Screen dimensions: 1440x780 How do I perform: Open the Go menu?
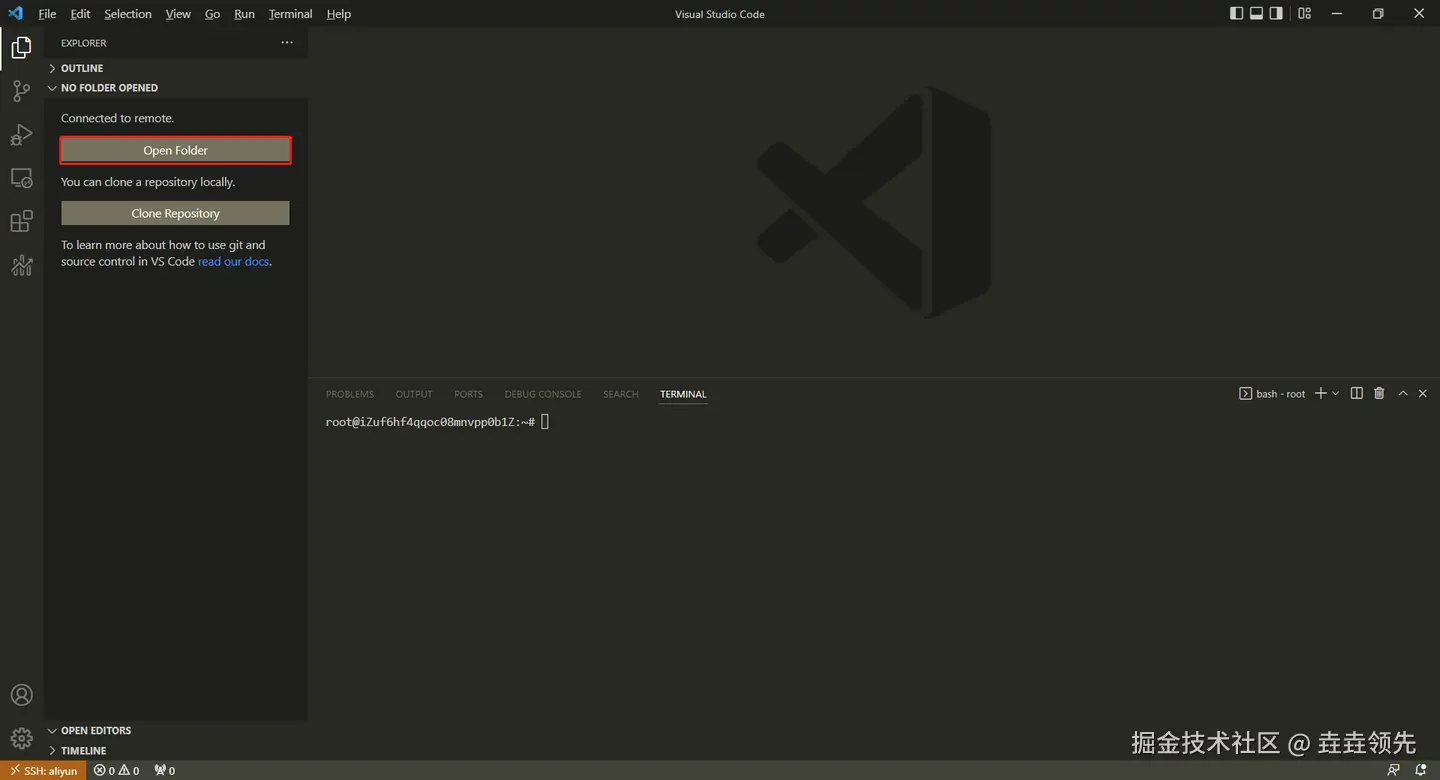(x=212, y=14)
